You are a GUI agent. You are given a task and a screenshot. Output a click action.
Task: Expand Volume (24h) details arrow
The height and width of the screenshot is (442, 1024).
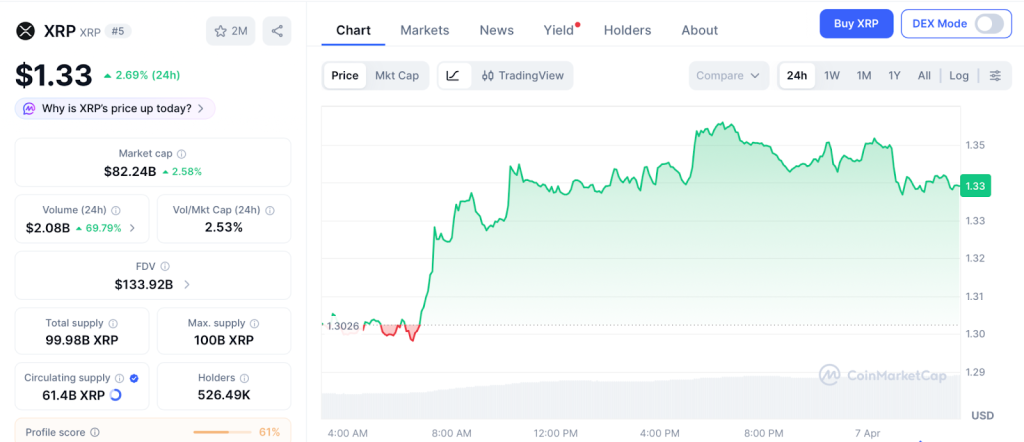[x=133, y=228]
